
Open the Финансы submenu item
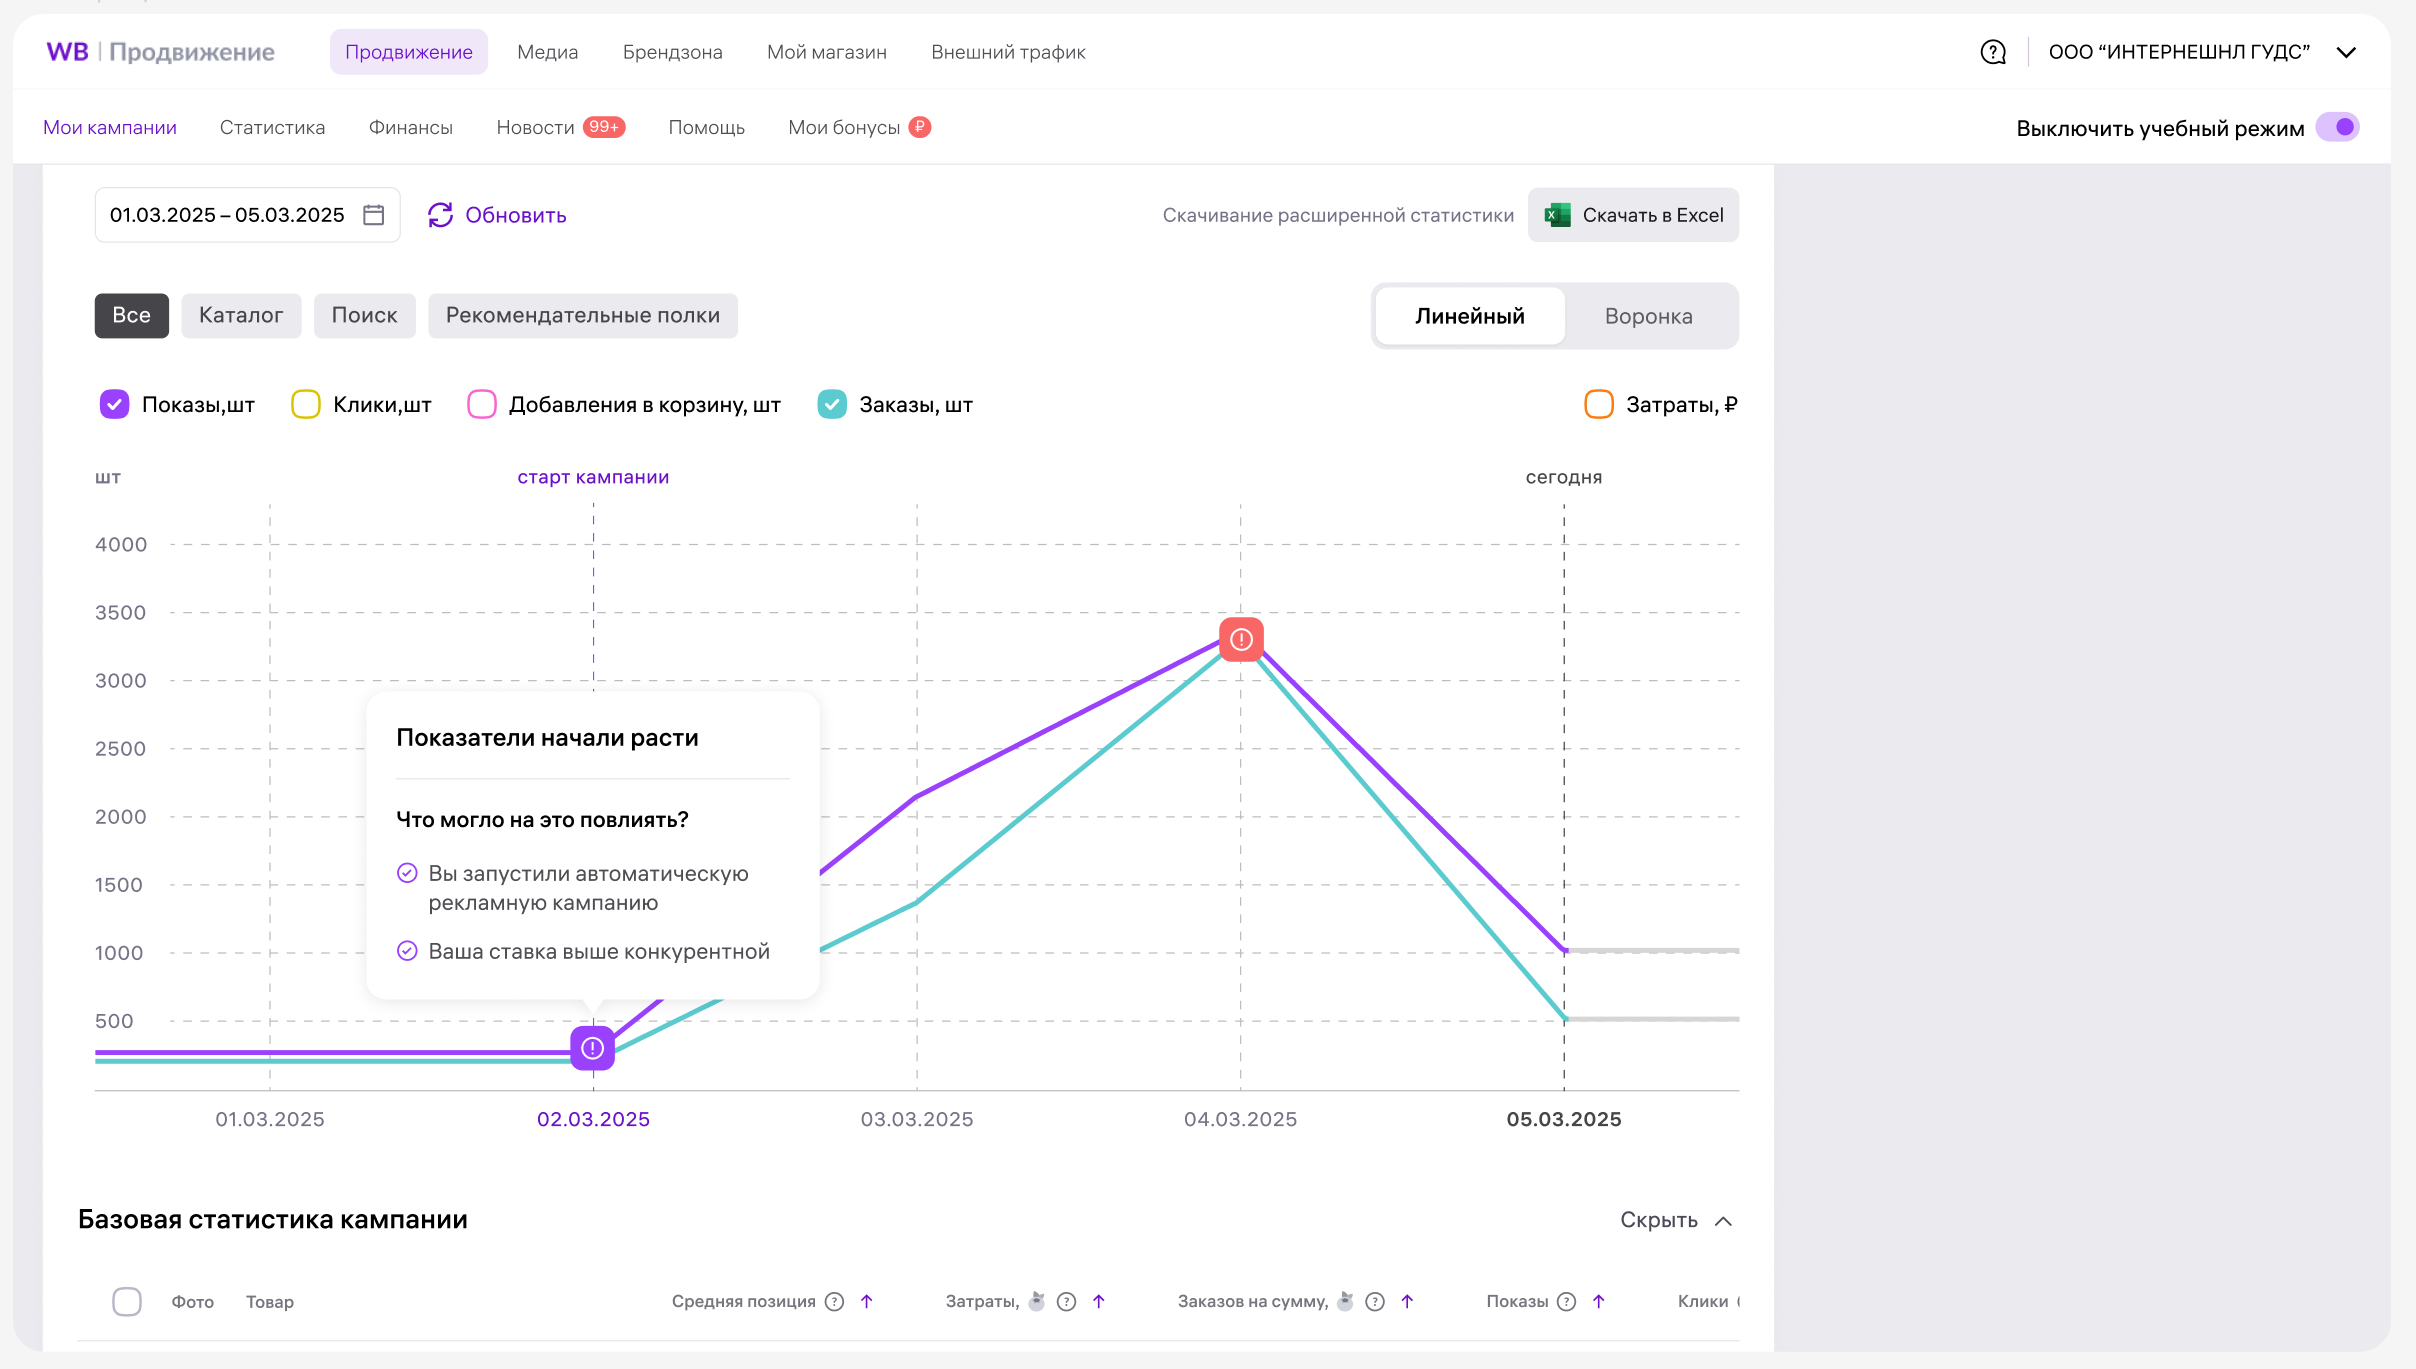[x=411, y=127]
